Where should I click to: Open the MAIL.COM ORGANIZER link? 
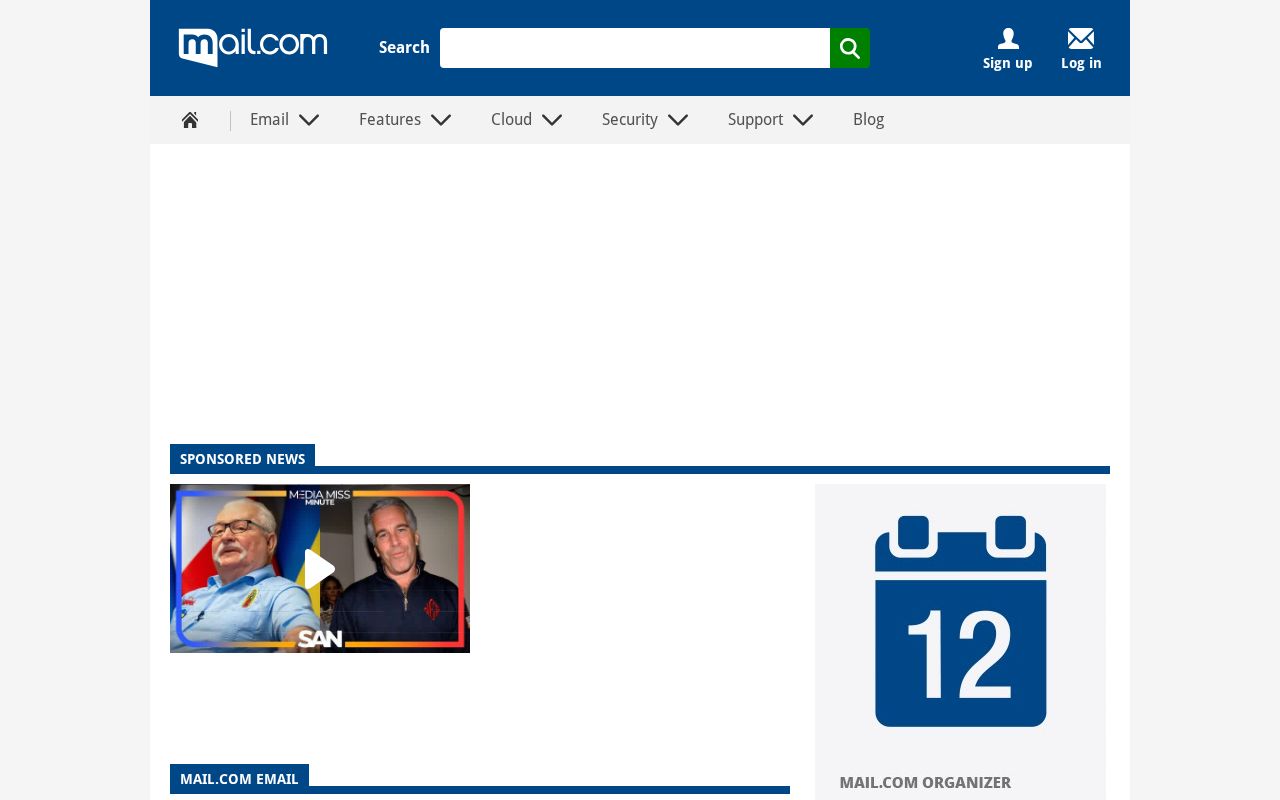click(925, 783)
